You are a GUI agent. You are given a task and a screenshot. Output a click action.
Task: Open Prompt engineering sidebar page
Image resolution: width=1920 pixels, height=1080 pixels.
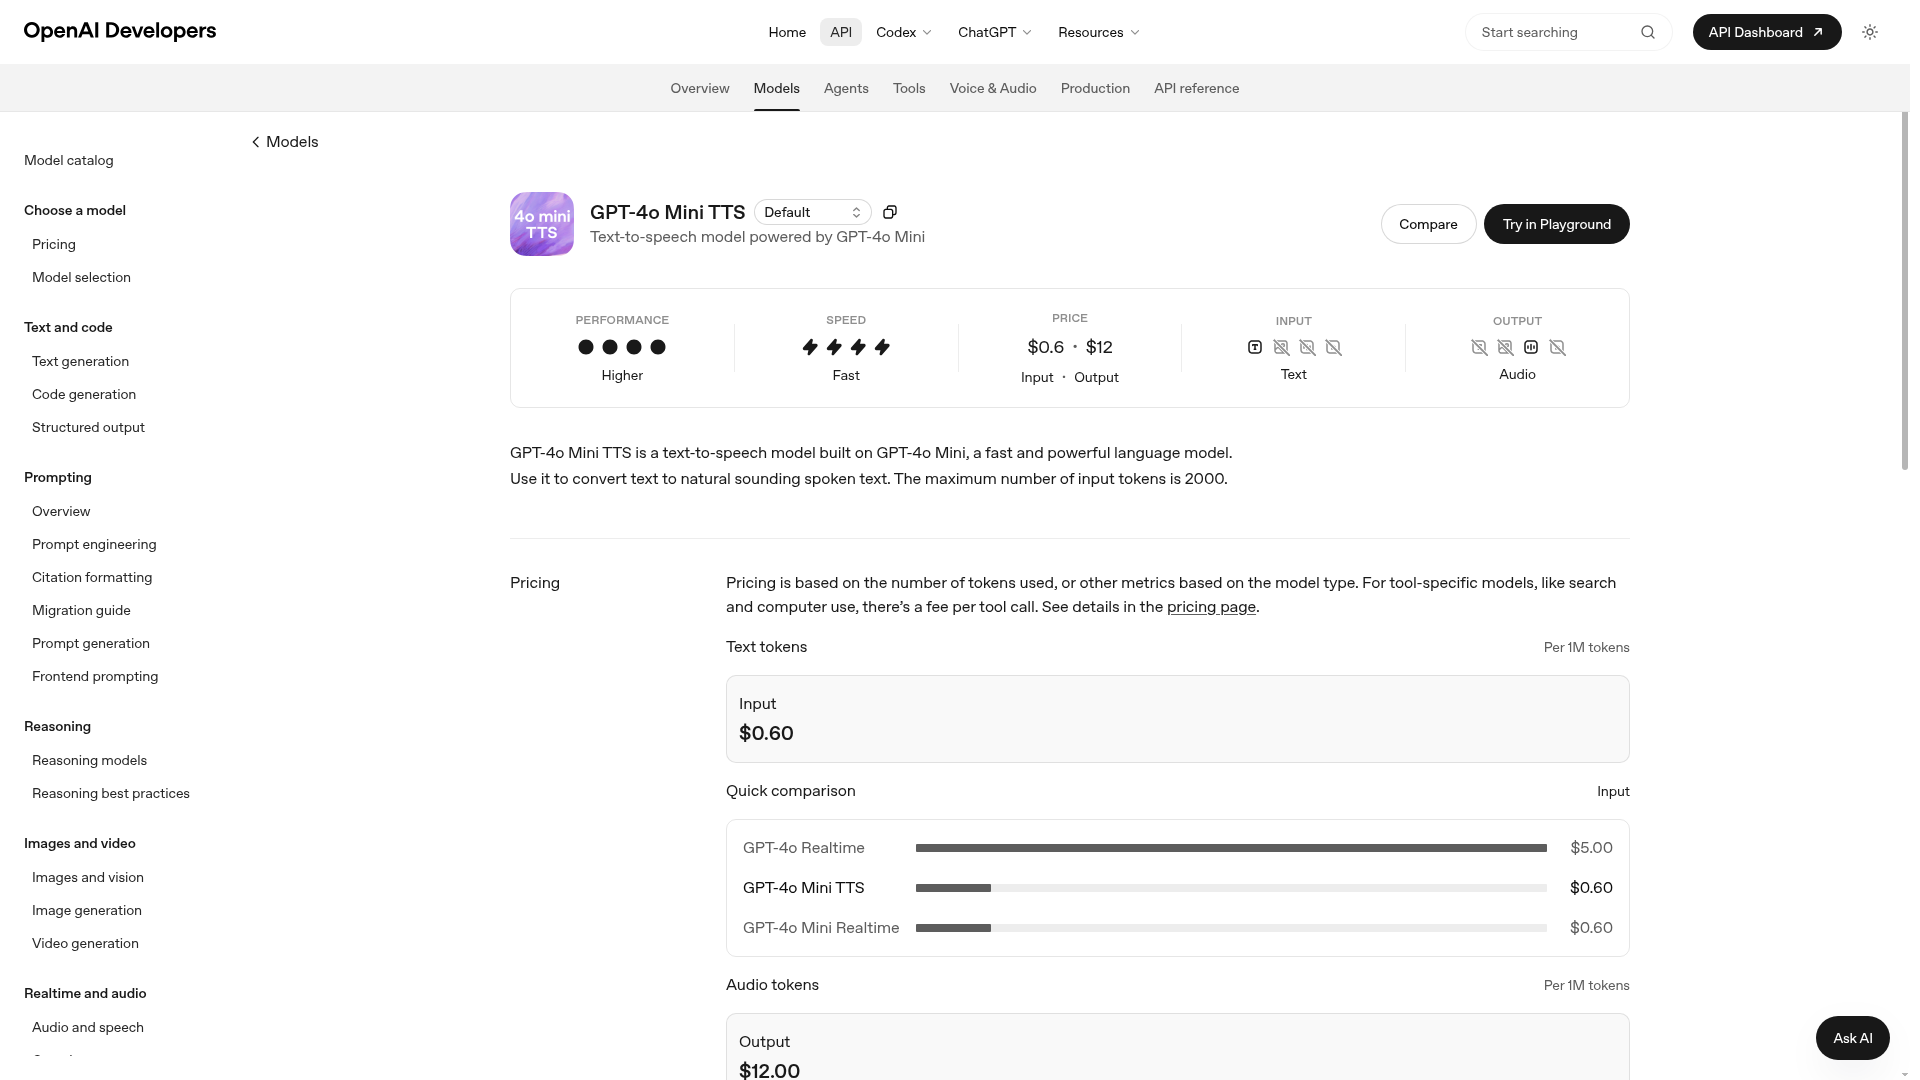point(94,544)
